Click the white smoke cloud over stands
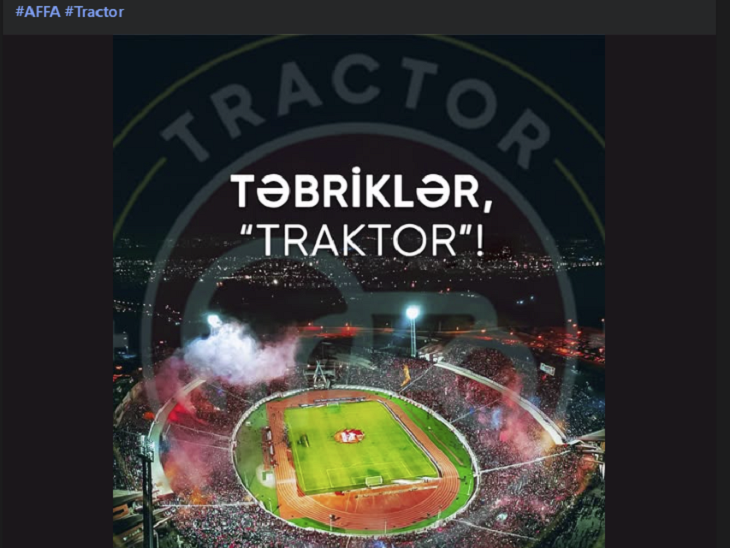This screenshot has height=548, width=730. [240, 352]
